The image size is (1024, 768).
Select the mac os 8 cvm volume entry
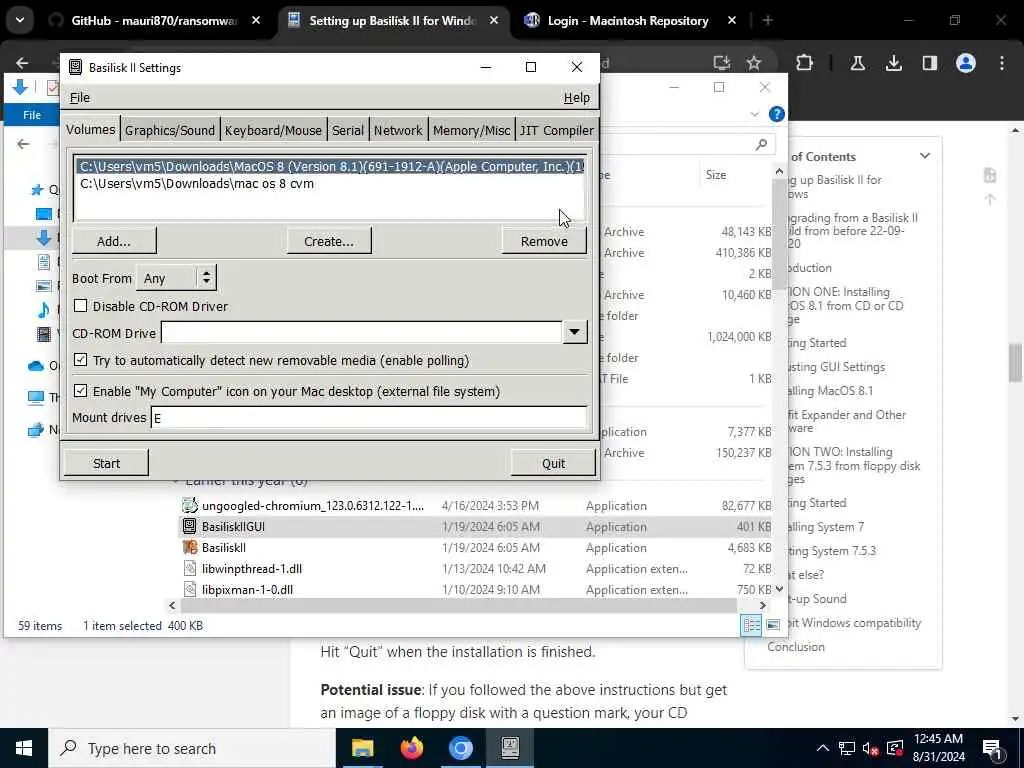330,184
